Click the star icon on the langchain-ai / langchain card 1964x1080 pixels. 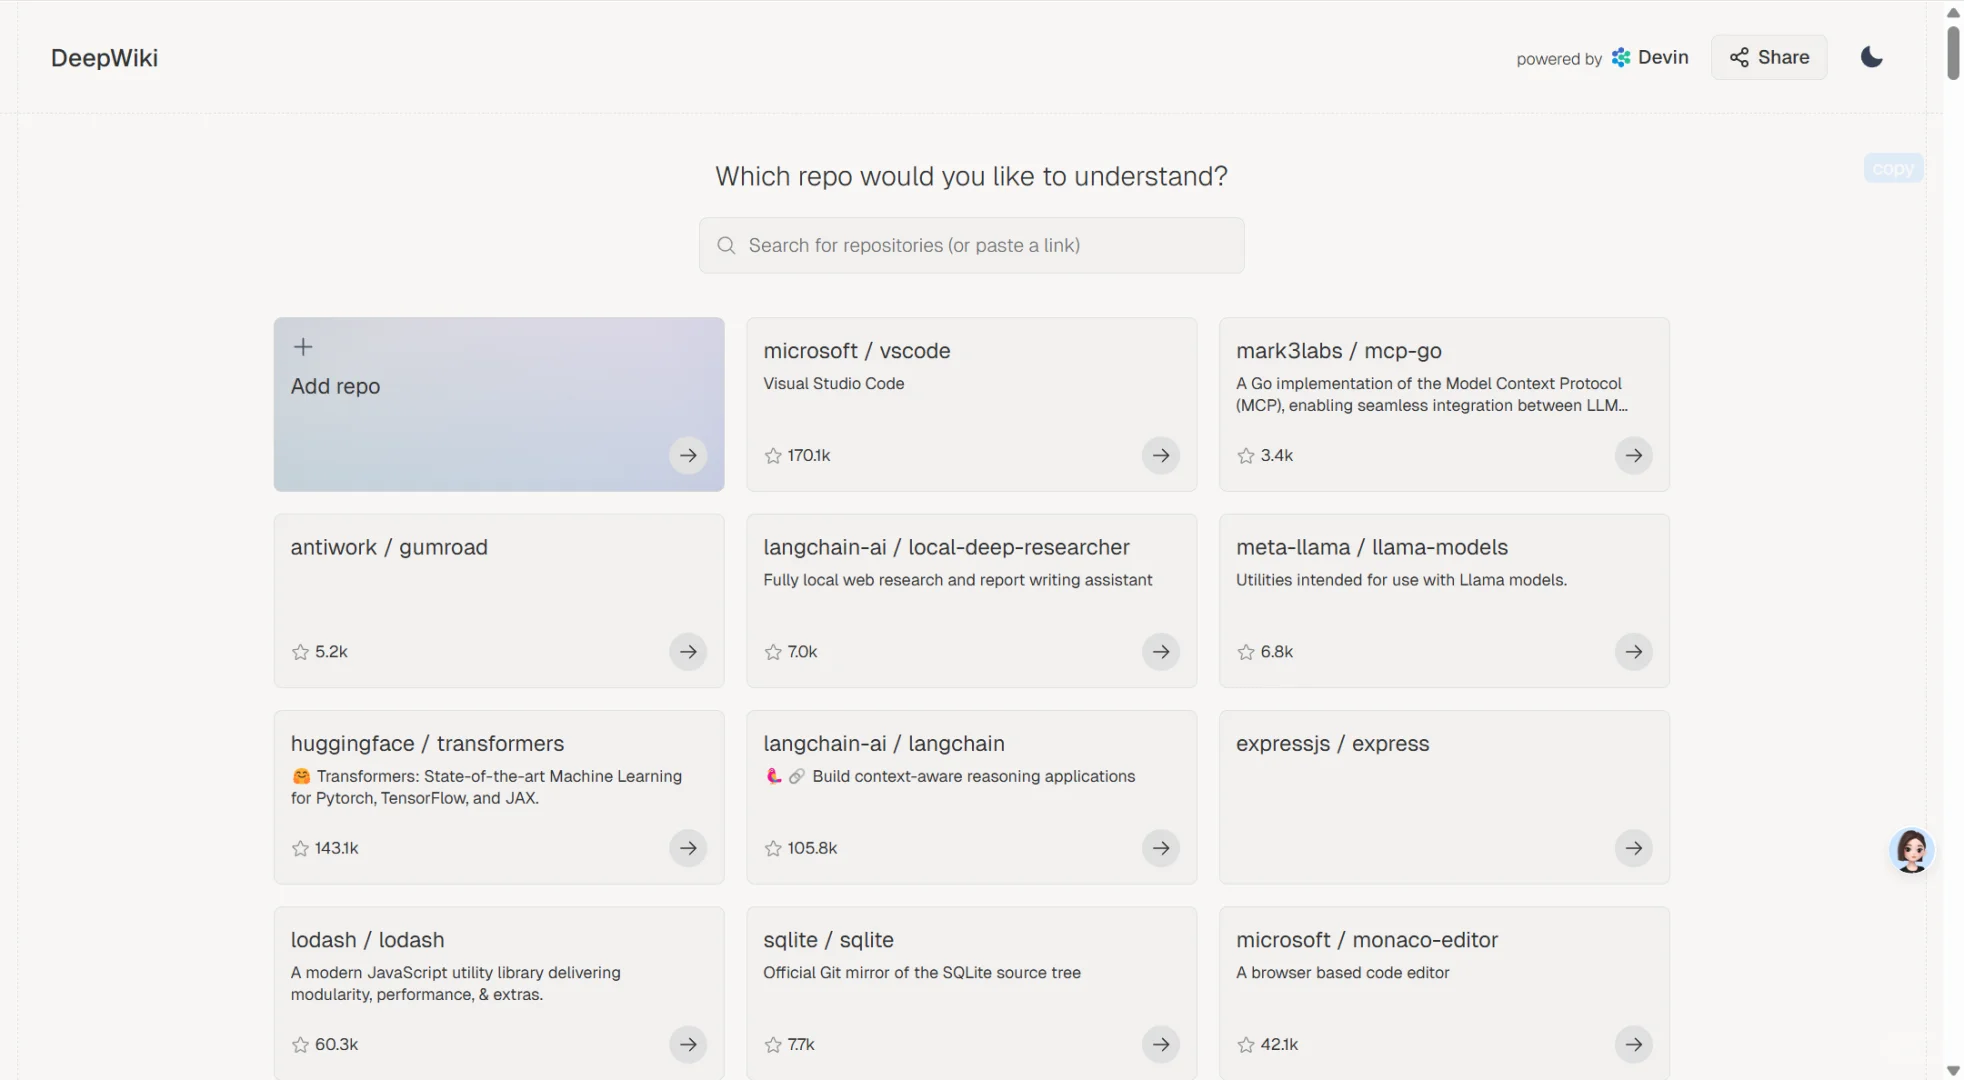coord(773,848)
